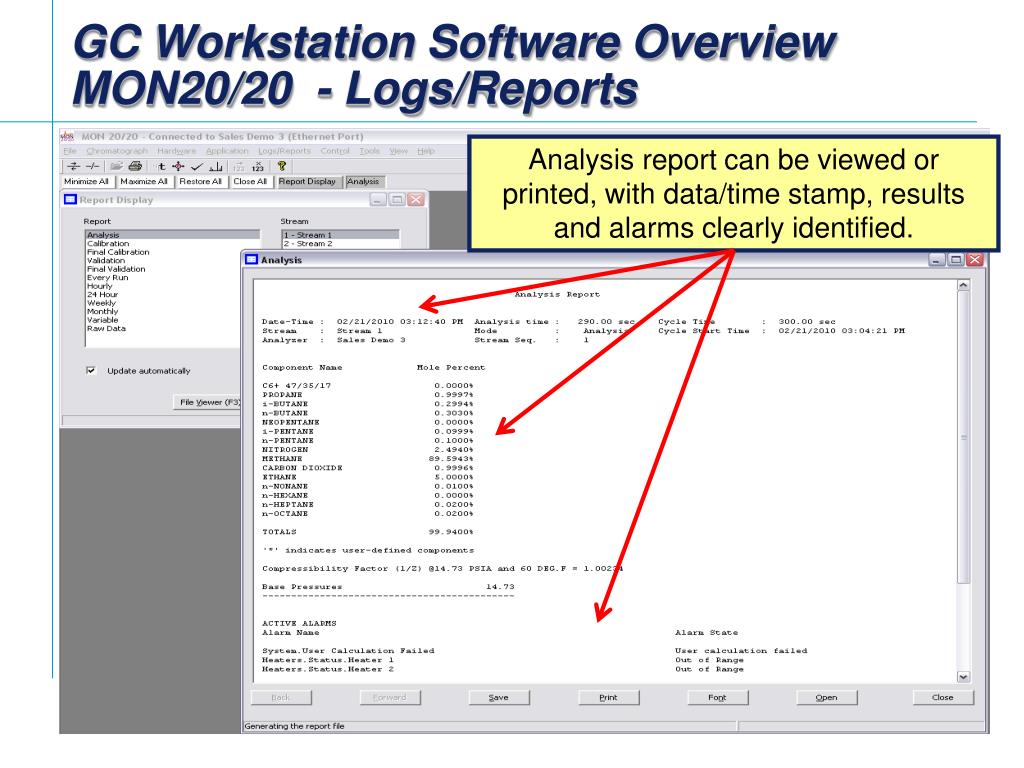1024x768 pixels.
Task: Click the Close button in the Analysis window
Action: 942,697
